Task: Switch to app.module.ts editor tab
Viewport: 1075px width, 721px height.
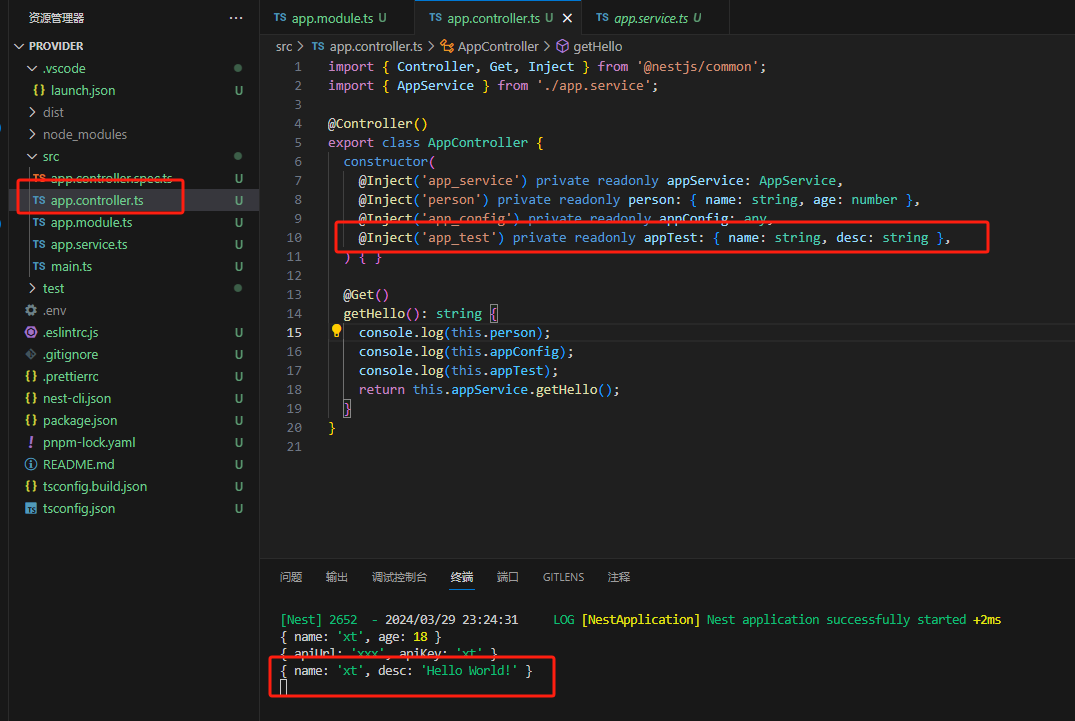Action: pos(337,18)
